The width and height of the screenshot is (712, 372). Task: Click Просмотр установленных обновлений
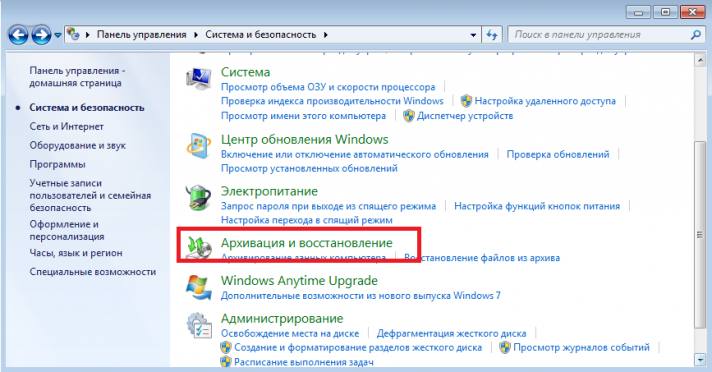[309, 169]
